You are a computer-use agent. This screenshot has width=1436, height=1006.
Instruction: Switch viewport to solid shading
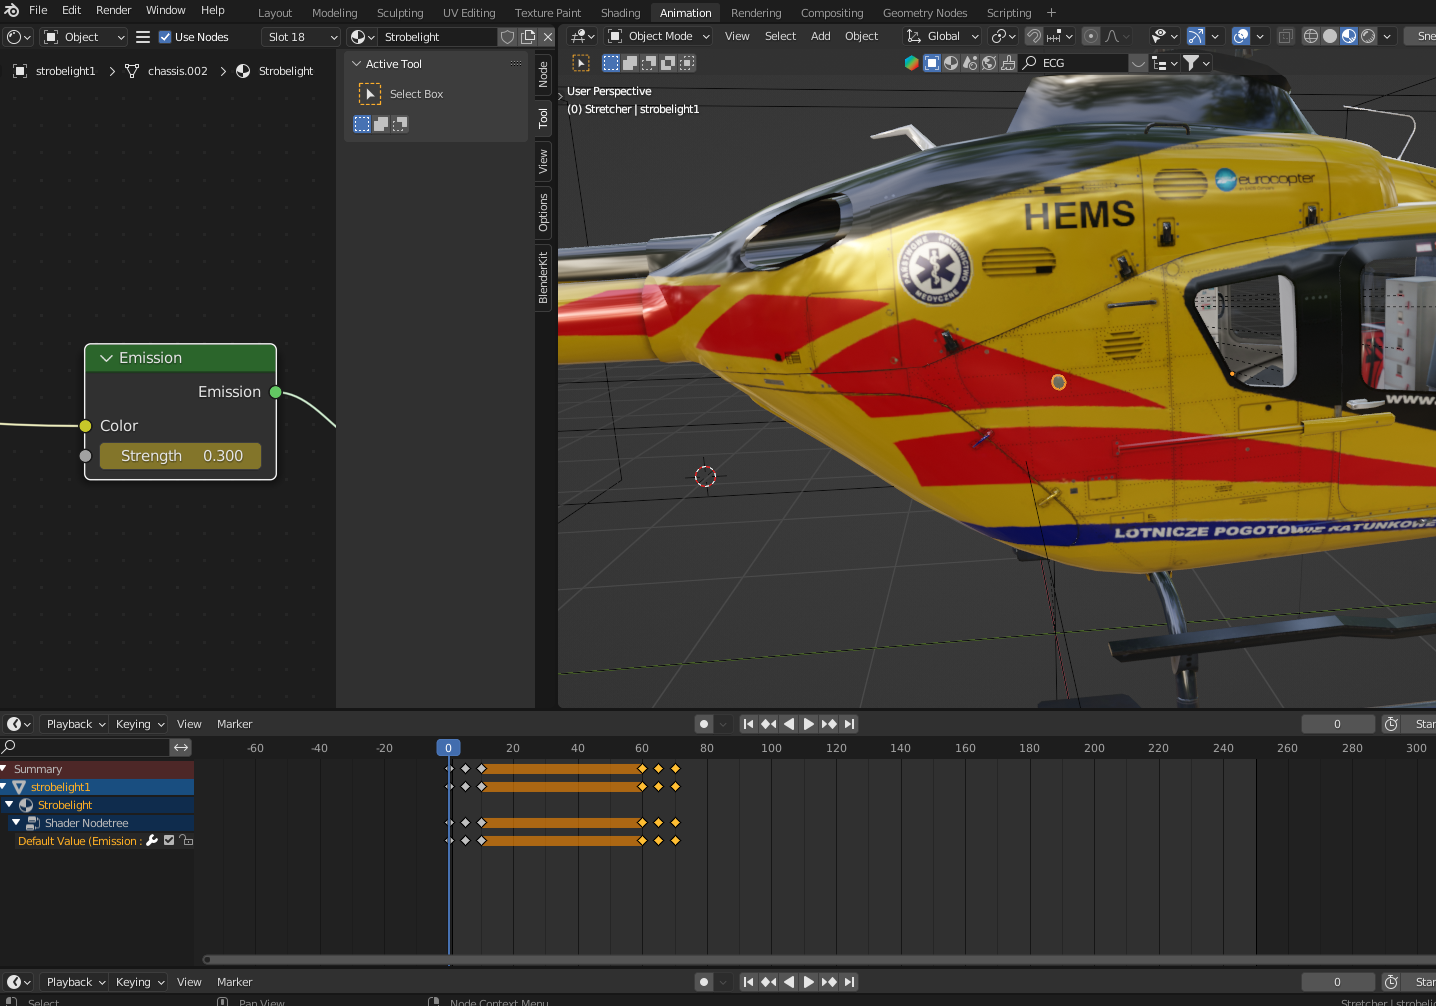pyautogui.click(x=1329, y=36)
